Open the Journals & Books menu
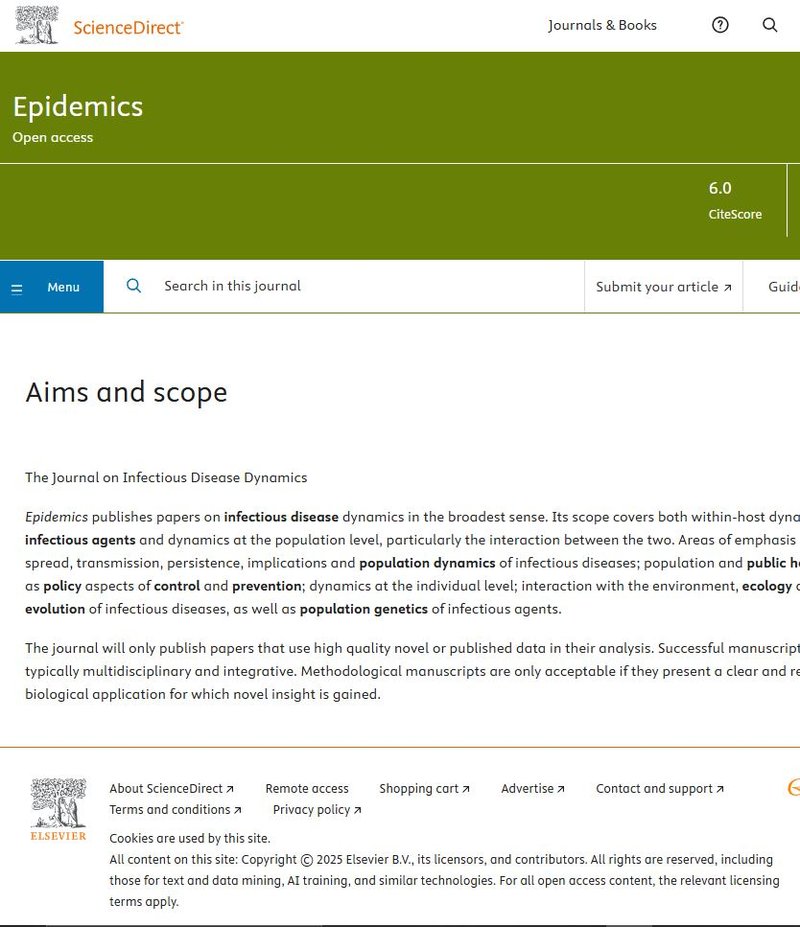 click(x=601, y=25)
